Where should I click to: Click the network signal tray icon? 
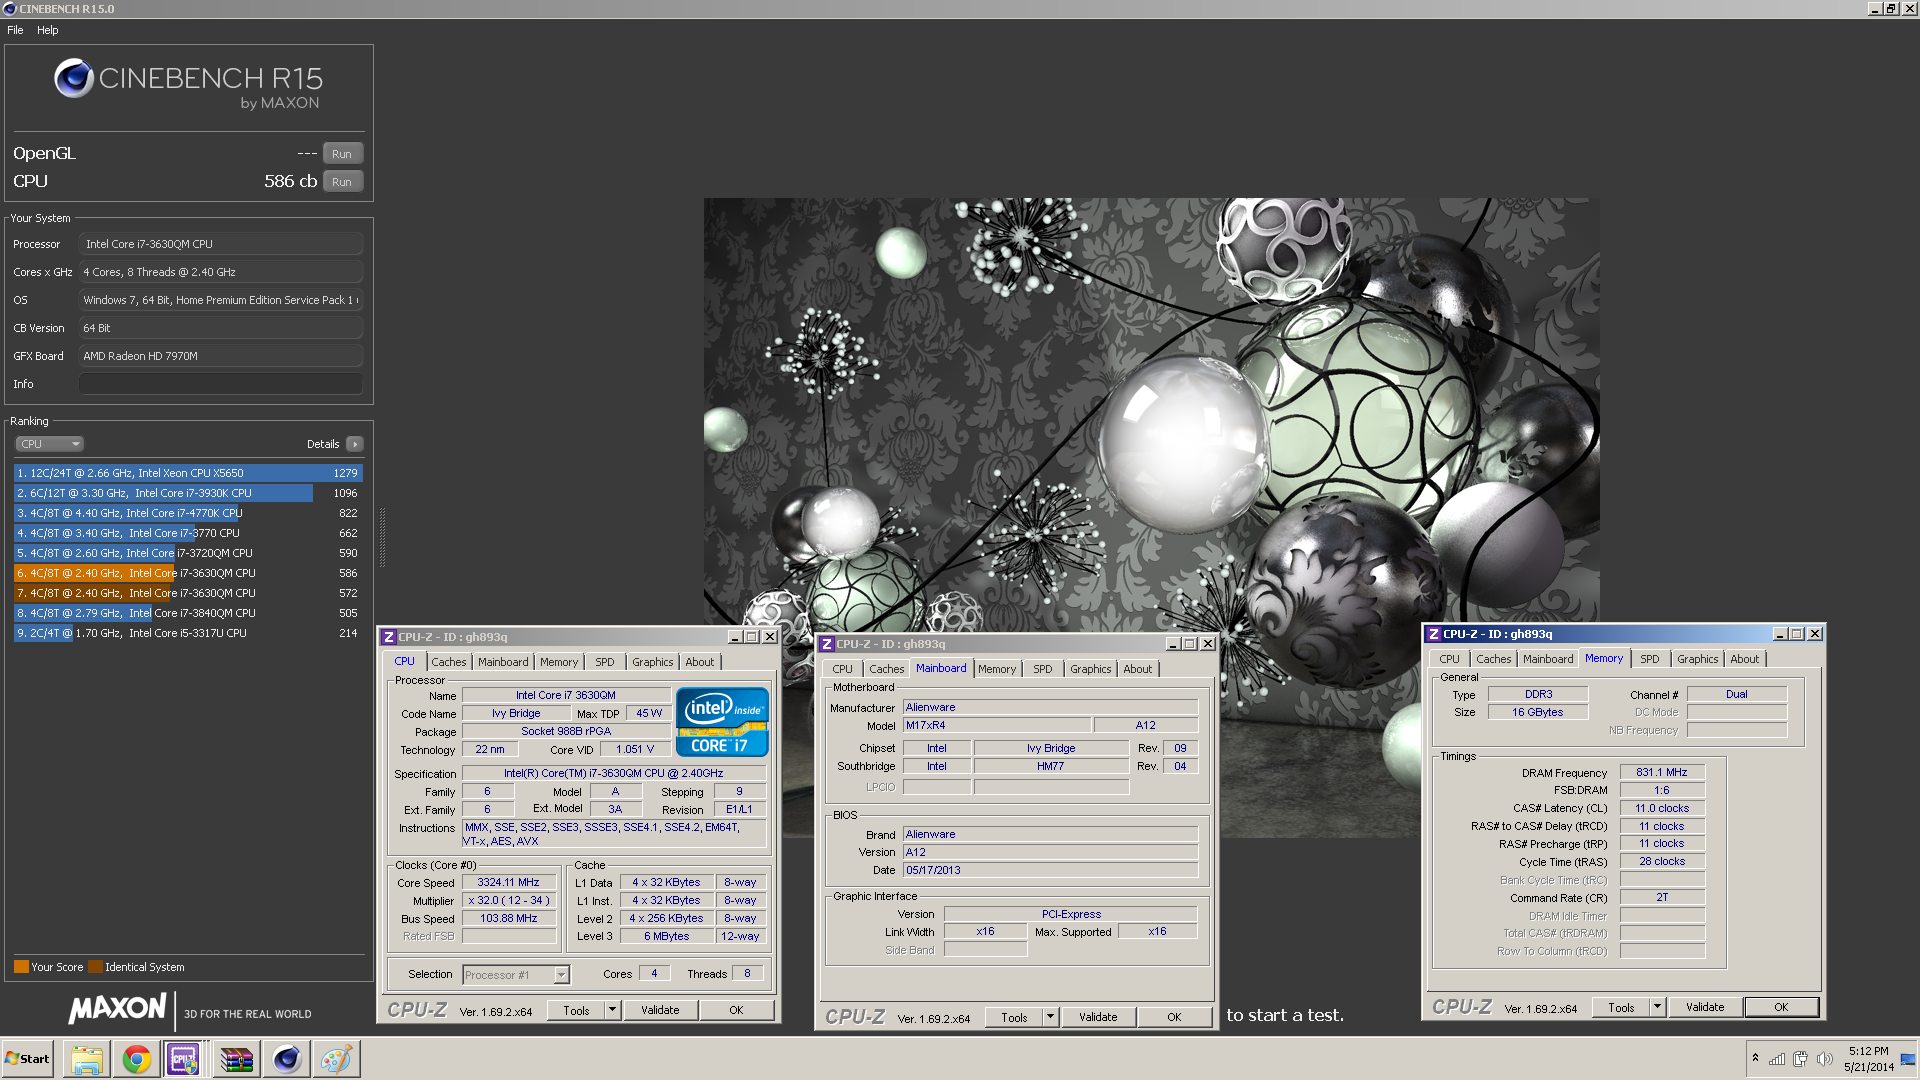coord(1777,1059)
